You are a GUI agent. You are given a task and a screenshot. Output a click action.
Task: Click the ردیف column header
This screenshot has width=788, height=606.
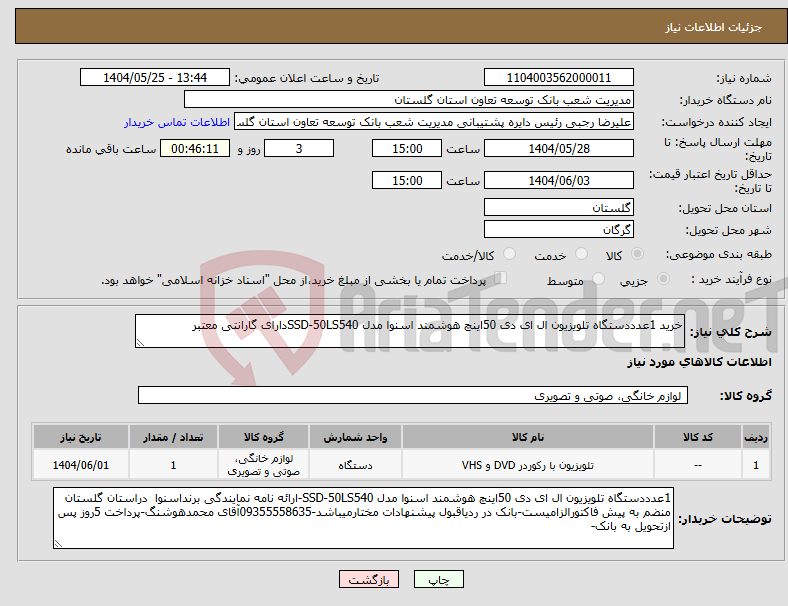tap(755, 437)
